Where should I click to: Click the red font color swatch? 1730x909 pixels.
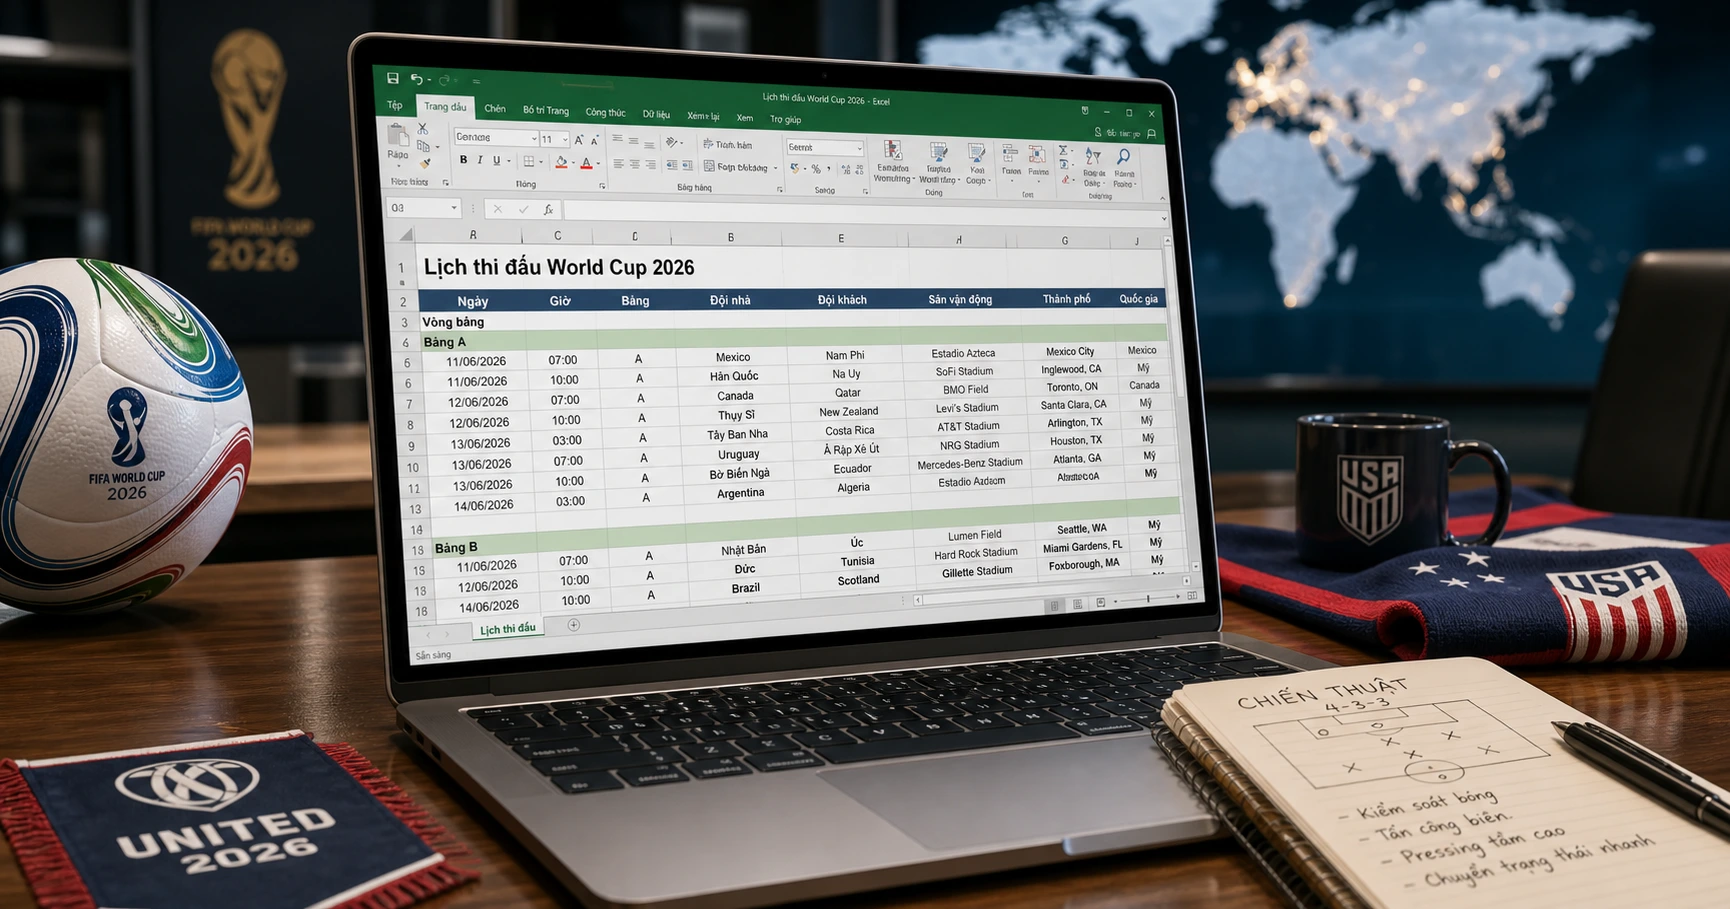586,163
